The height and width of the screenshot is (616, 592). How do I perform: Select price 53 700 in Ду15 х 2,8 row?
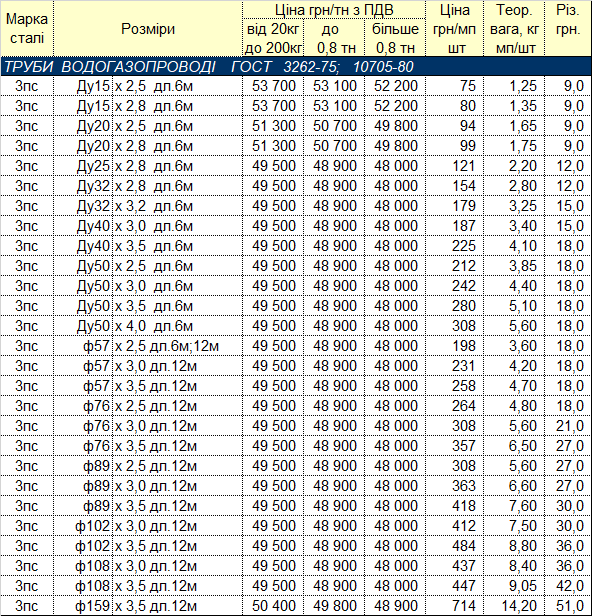273,106
